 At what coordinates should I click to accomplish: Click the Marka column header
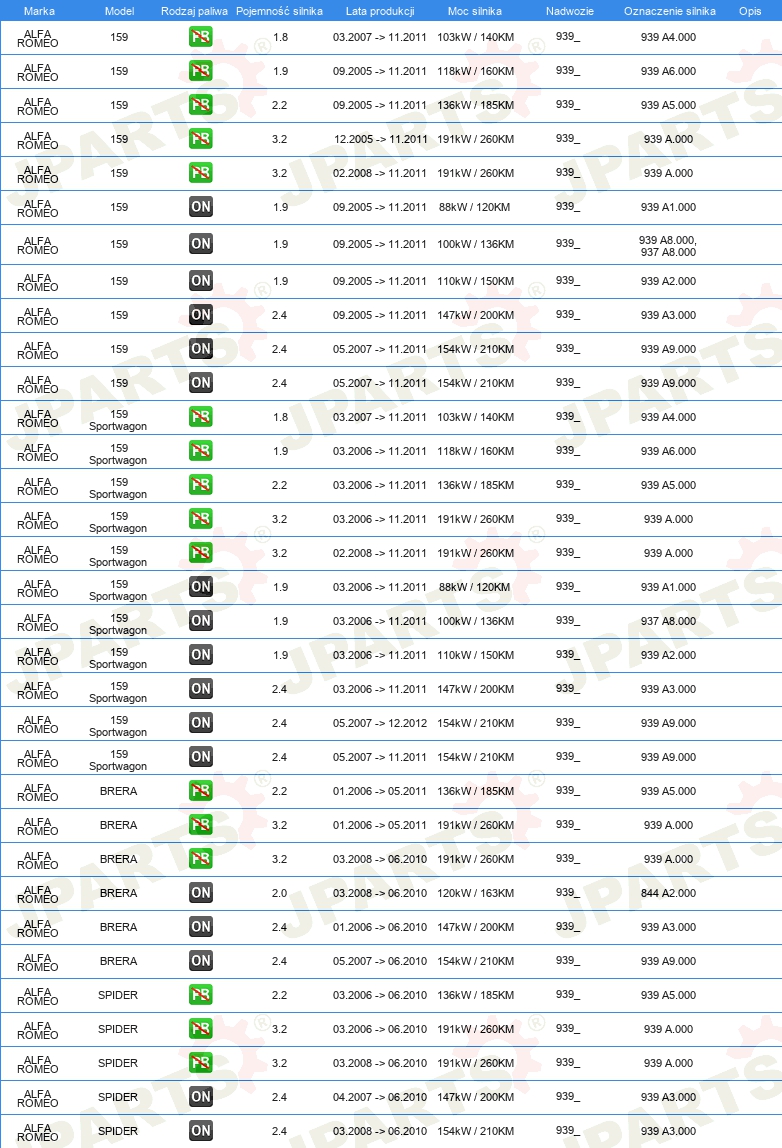(x=39, y=11)
